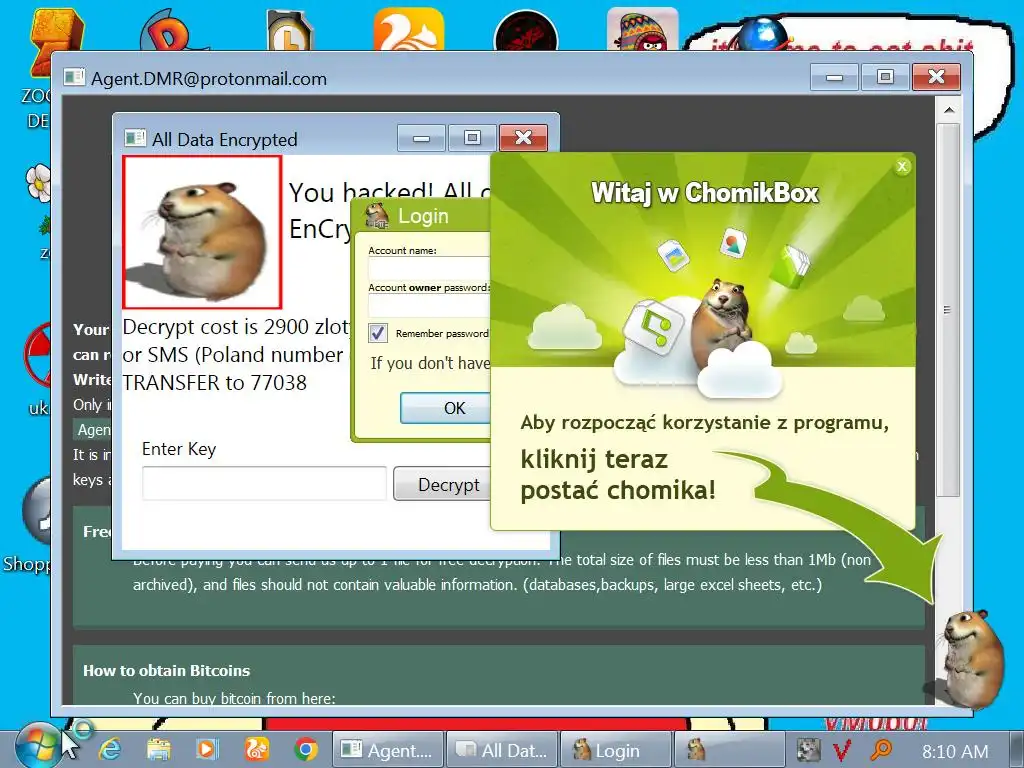This screenshot has height=768, width=1024.
Task: Click 'kliknij teraz postać chomika!' text
Action: pyautogui.click(x=618, y=475)
